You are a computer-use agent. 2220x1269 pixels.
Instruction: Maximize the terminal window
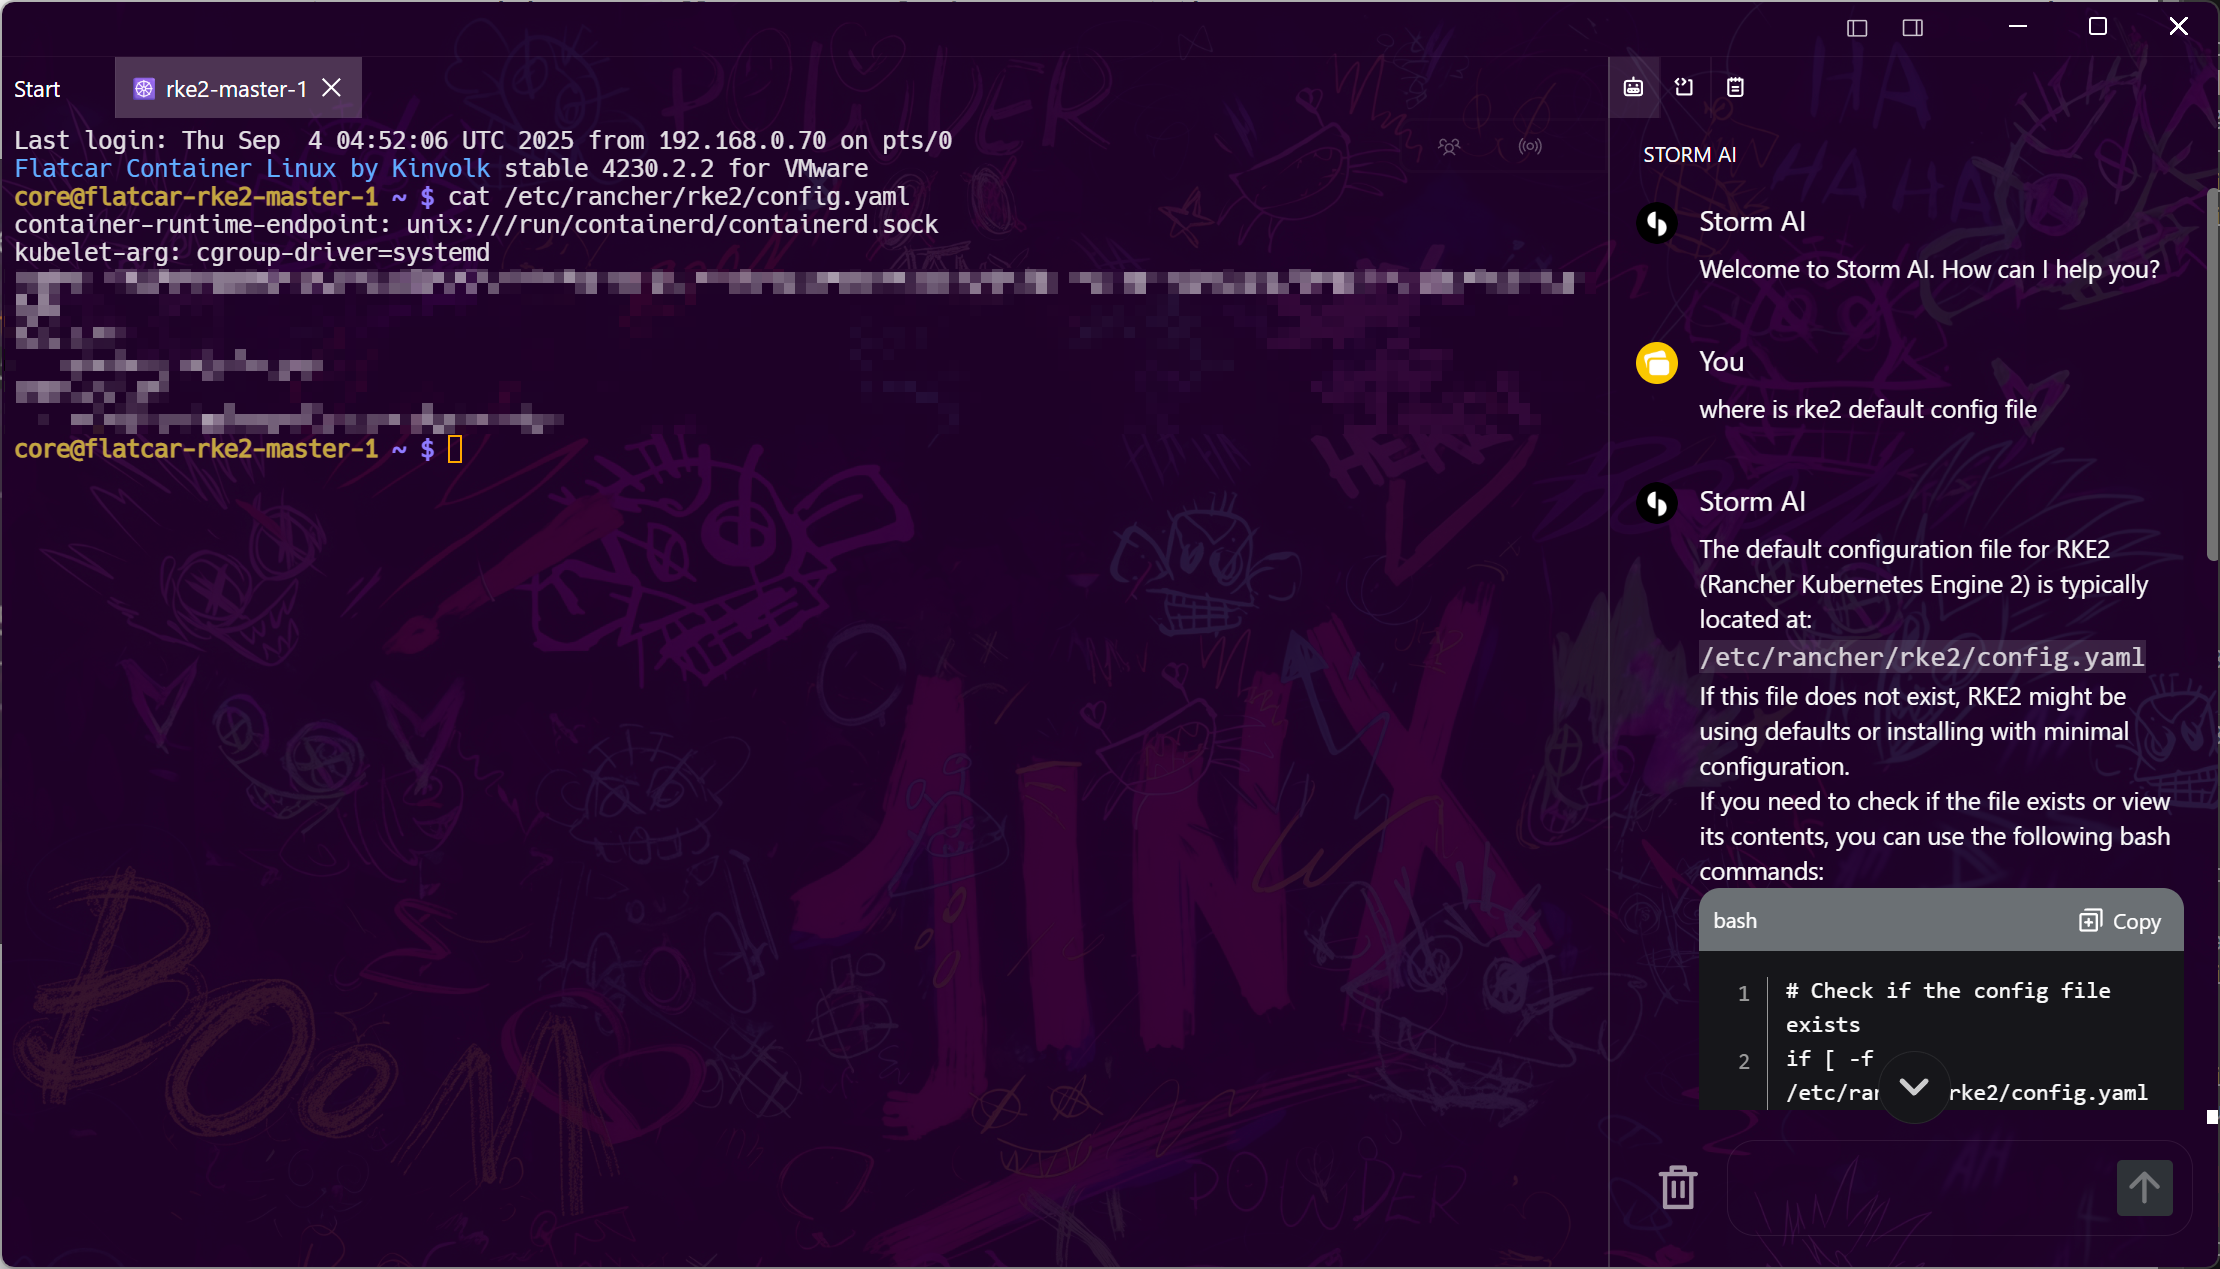click(x=2097, y=27)
